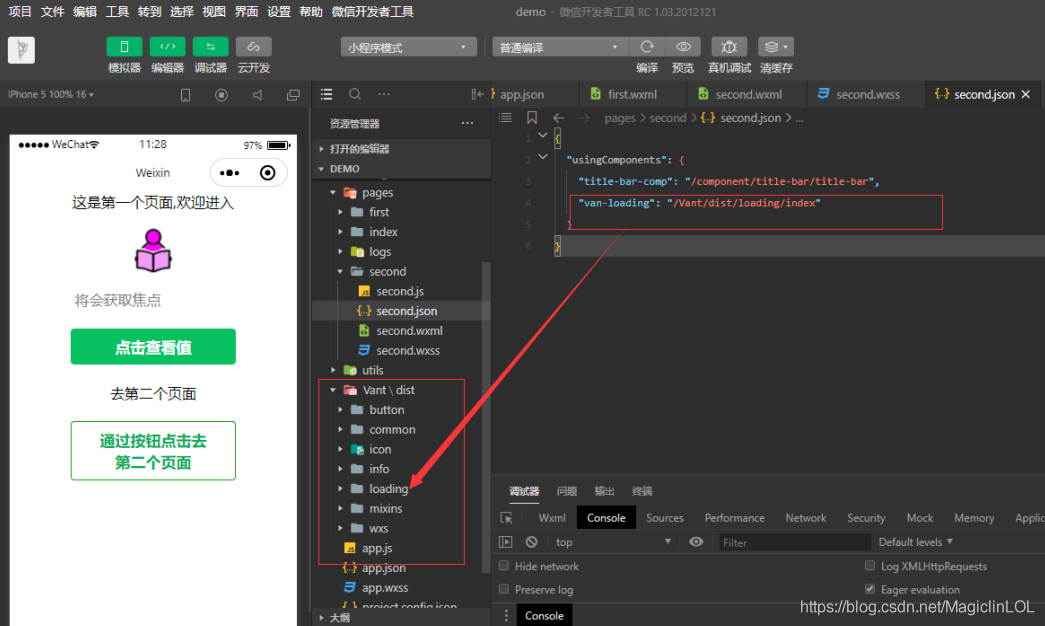The image size is (1045, 626).
Task: Collapse the DEMO project section
Action: click(x=401, y=169)
